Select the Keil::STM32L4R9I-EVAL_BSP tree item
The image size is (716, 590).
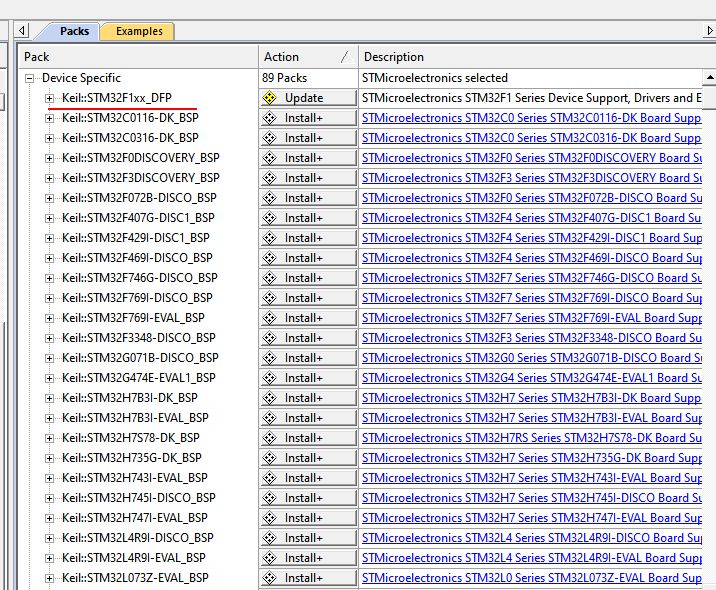pyautogui.click(x=134, y=558)
